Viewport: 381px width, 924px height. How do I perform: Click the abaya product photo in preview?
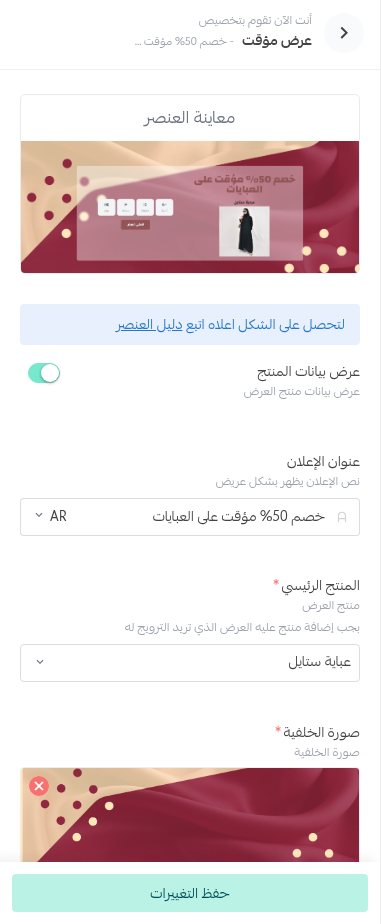click(x=244, y=231)
